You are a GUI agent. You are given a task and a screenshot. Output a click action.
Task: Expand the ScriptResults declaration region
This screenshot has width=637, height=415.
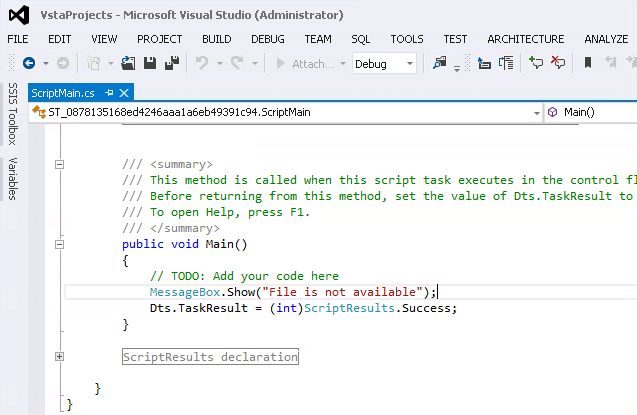pos(60,357)
